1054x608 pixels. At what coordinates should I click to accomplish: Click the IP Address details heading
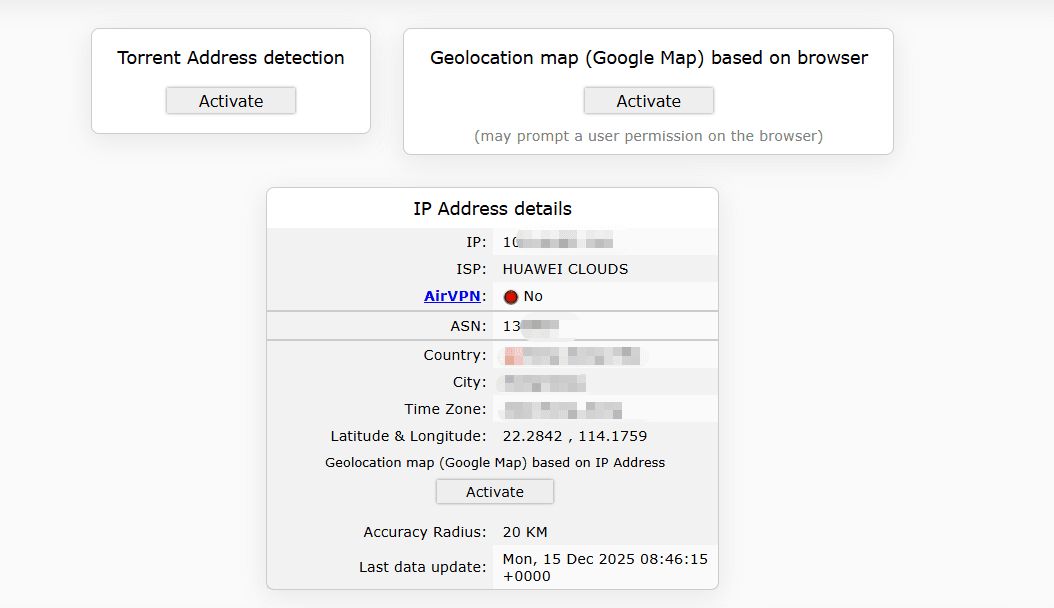(492, 209)
